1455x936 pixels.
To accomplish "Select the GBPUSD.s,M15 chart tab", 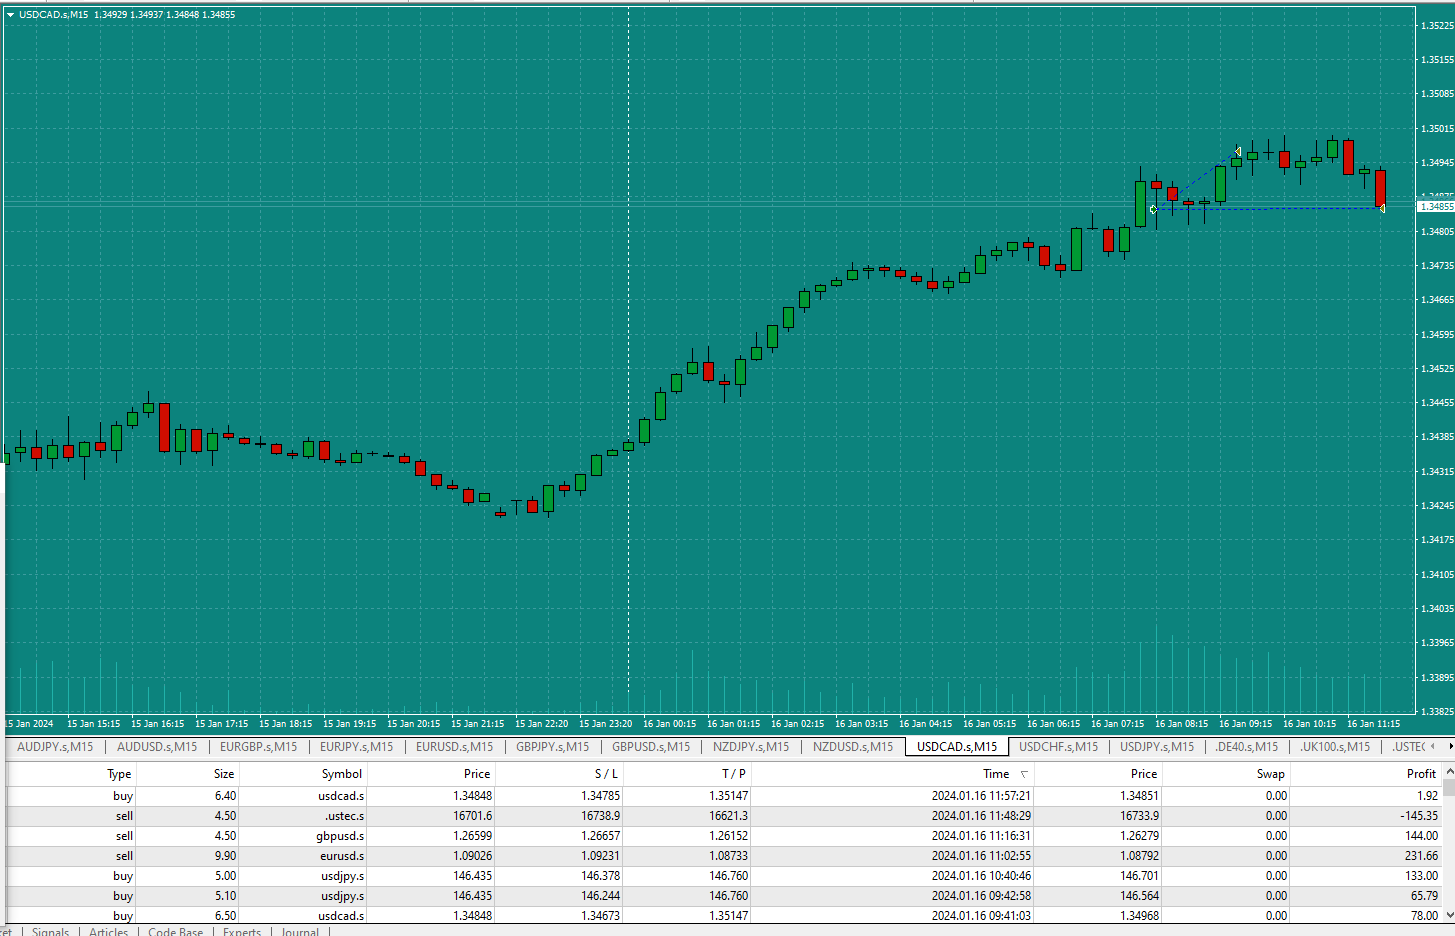I will click(651, 747).
